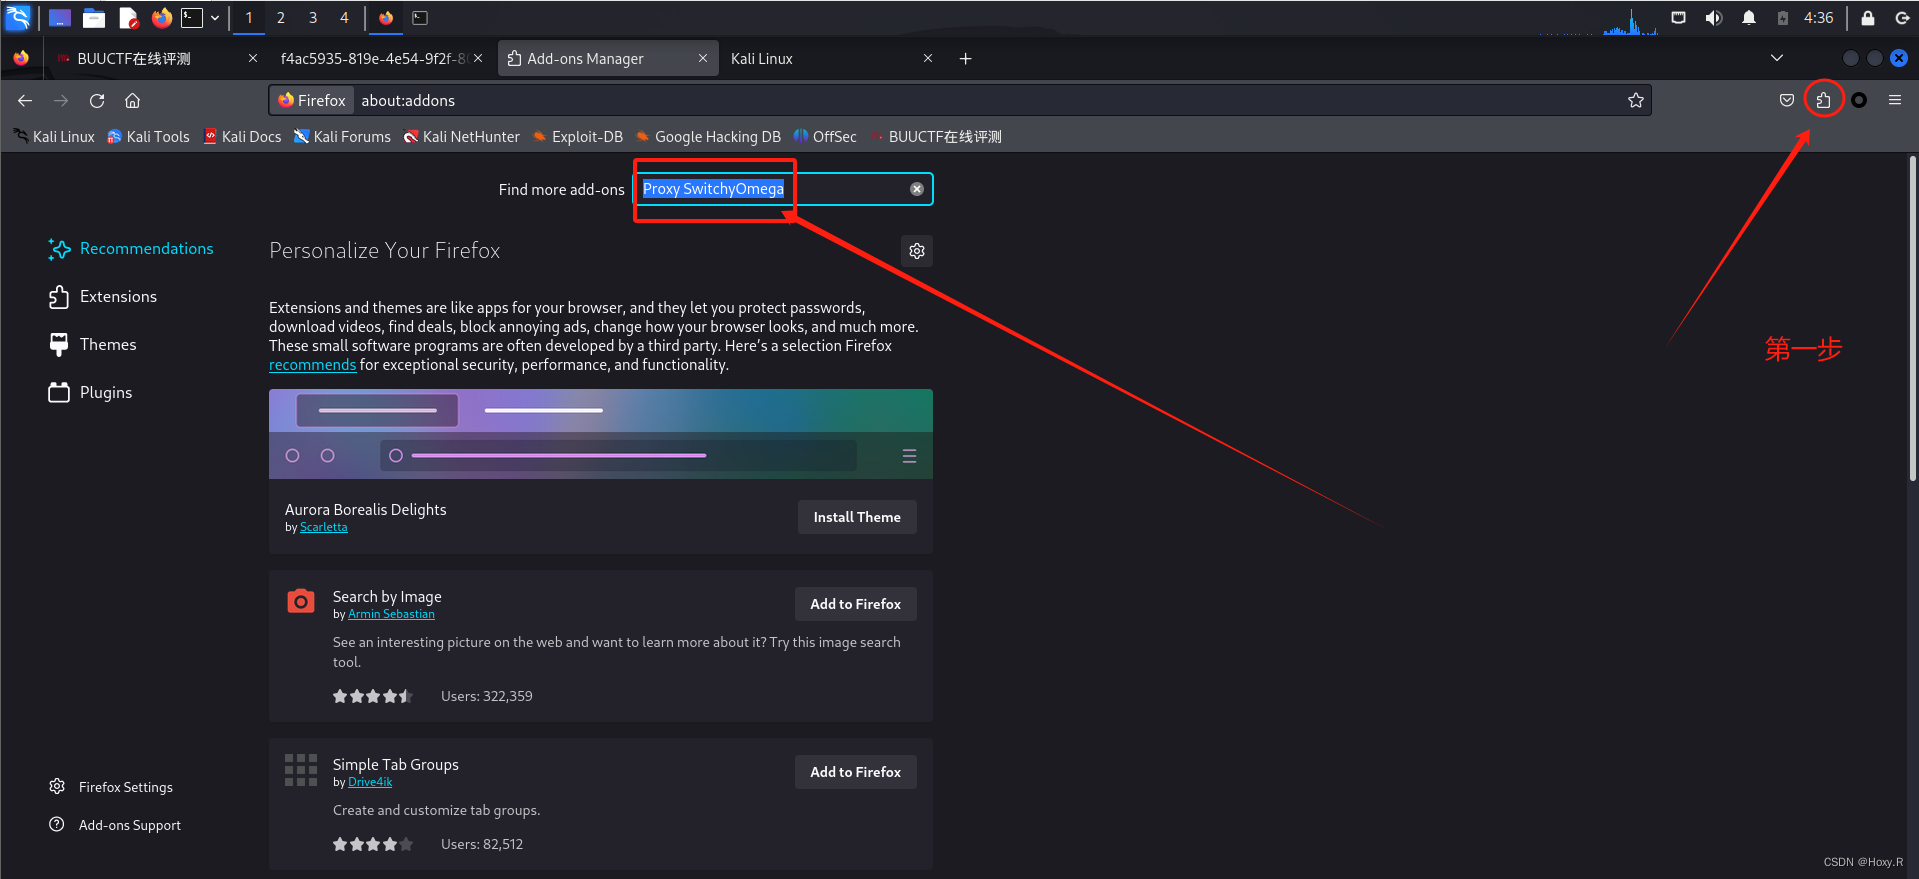This screenshot has width=1919, height=879.
Task: Open the terminal emulator launcher
Action: click(x=191, y=18)
